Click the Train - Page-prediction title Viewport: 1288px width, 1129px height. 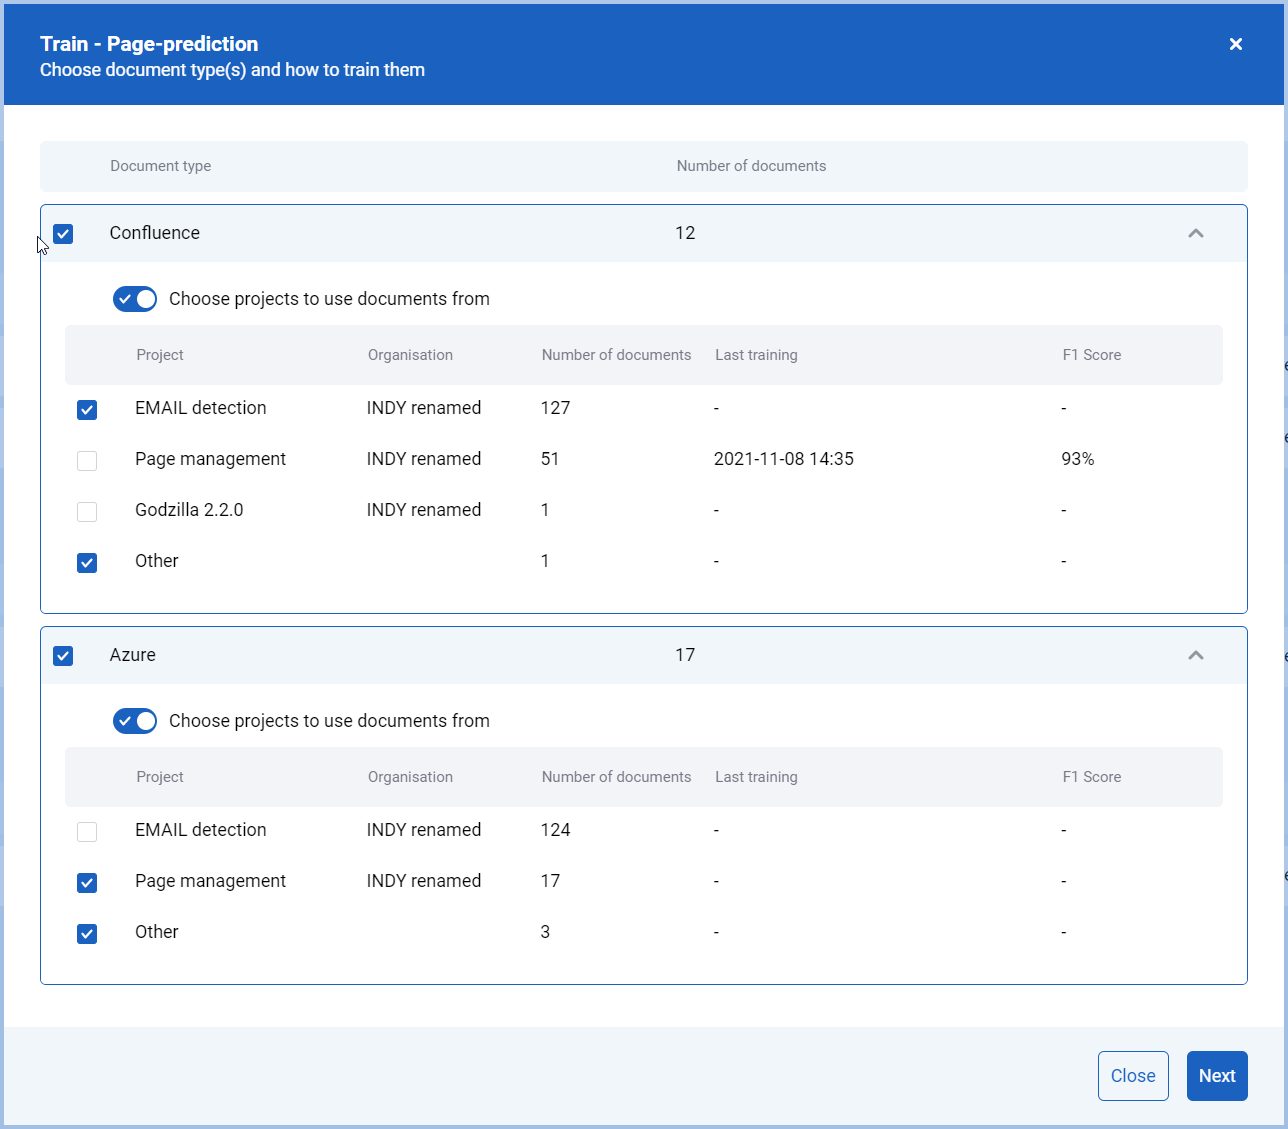click(149, 44)
